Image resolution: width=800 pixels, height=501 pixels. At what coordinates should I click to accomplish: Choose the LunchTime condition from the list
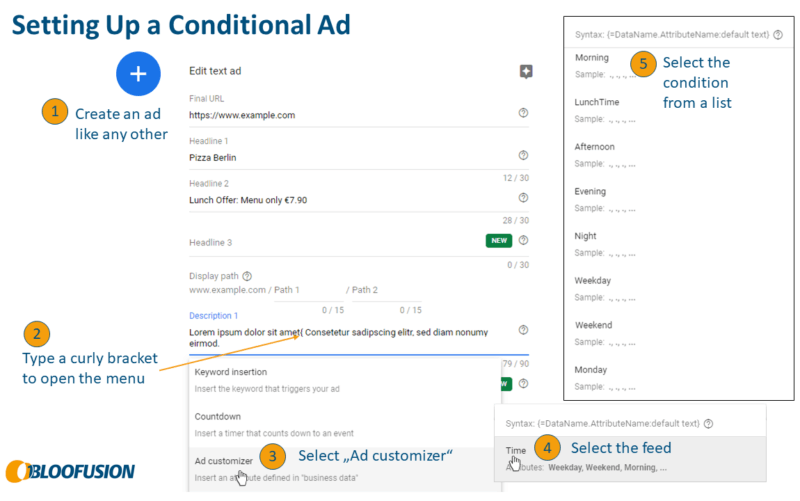click(597, 102)
